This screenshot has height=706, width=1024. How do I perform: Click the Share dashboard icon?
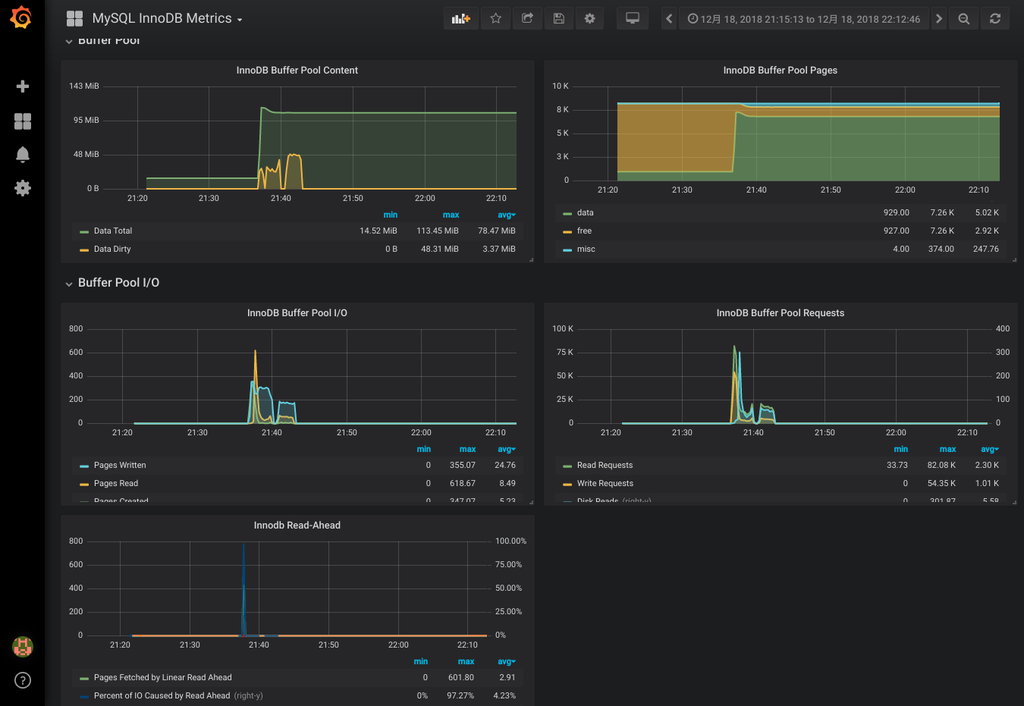pyautogui.click(x=527, y=18)
